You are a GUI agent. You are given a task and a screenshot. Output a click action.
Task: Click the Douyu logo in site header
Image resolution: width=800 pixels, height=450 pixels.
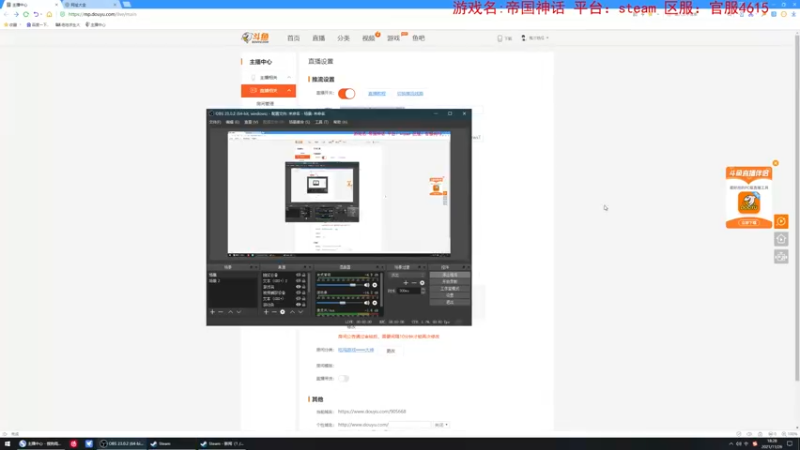(255, 38)
